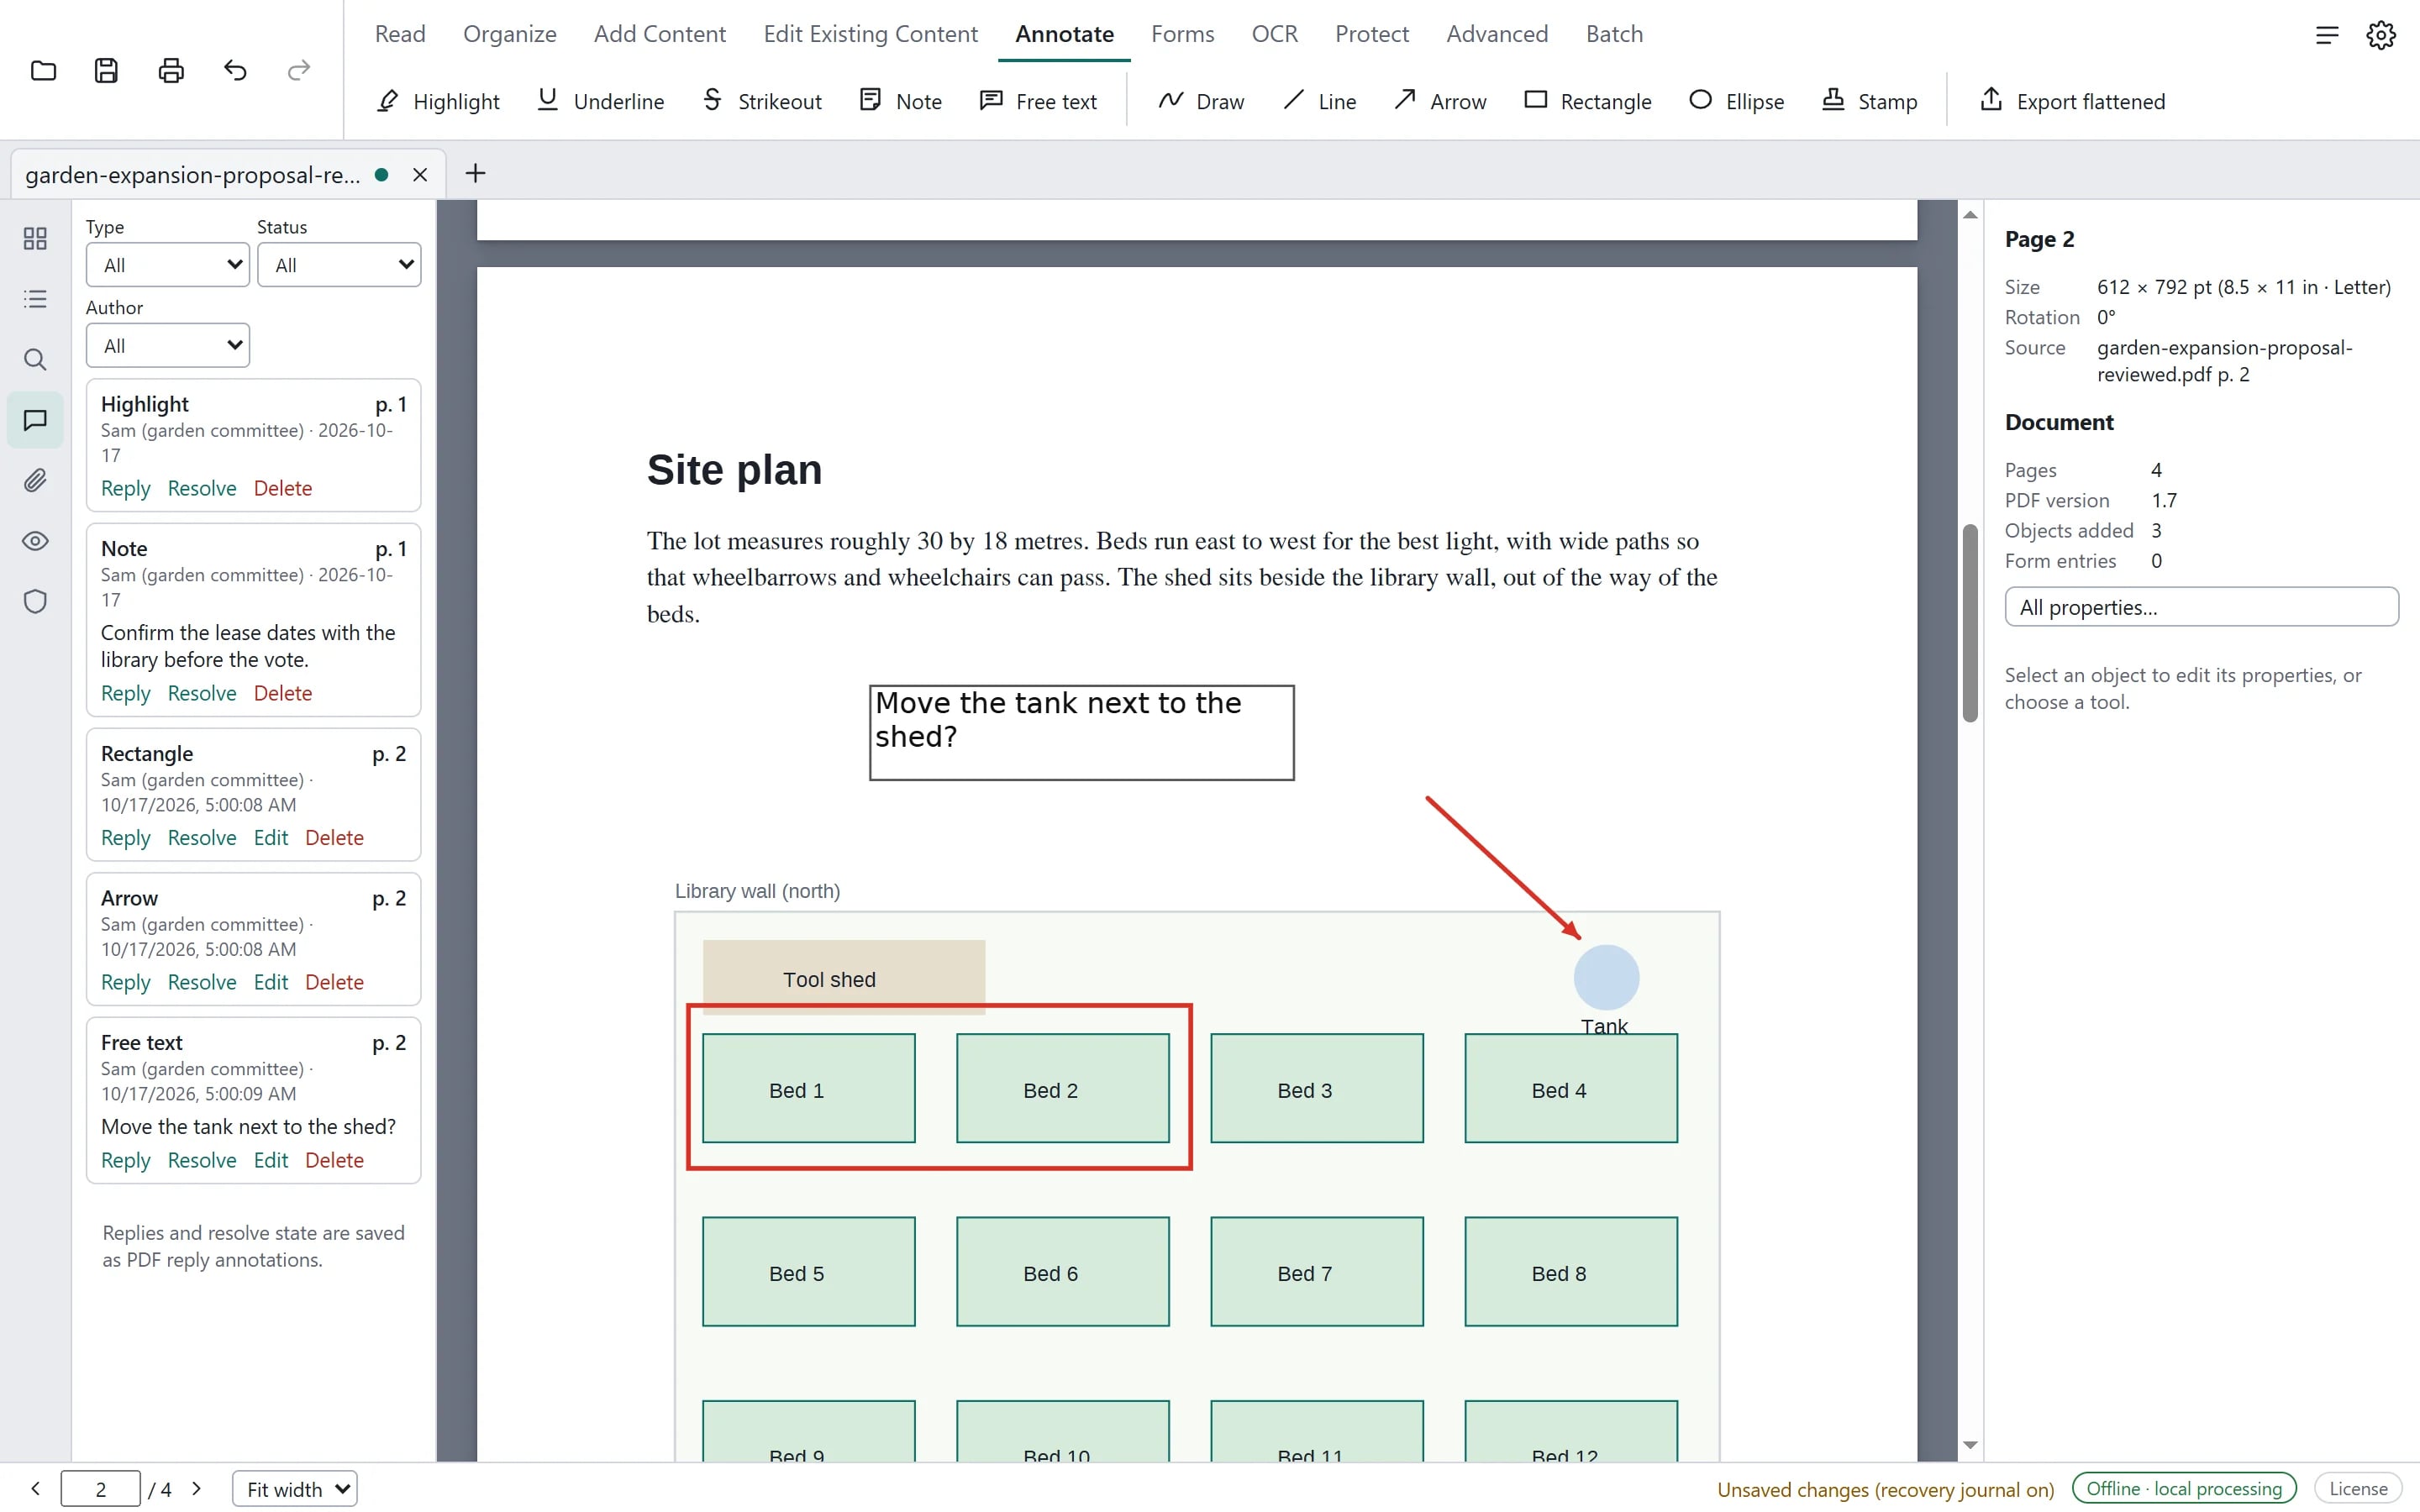Open the Protect tab
Image resolution: width=2420 pixels, height=1512 pixels.
(x=1371, y=34)
